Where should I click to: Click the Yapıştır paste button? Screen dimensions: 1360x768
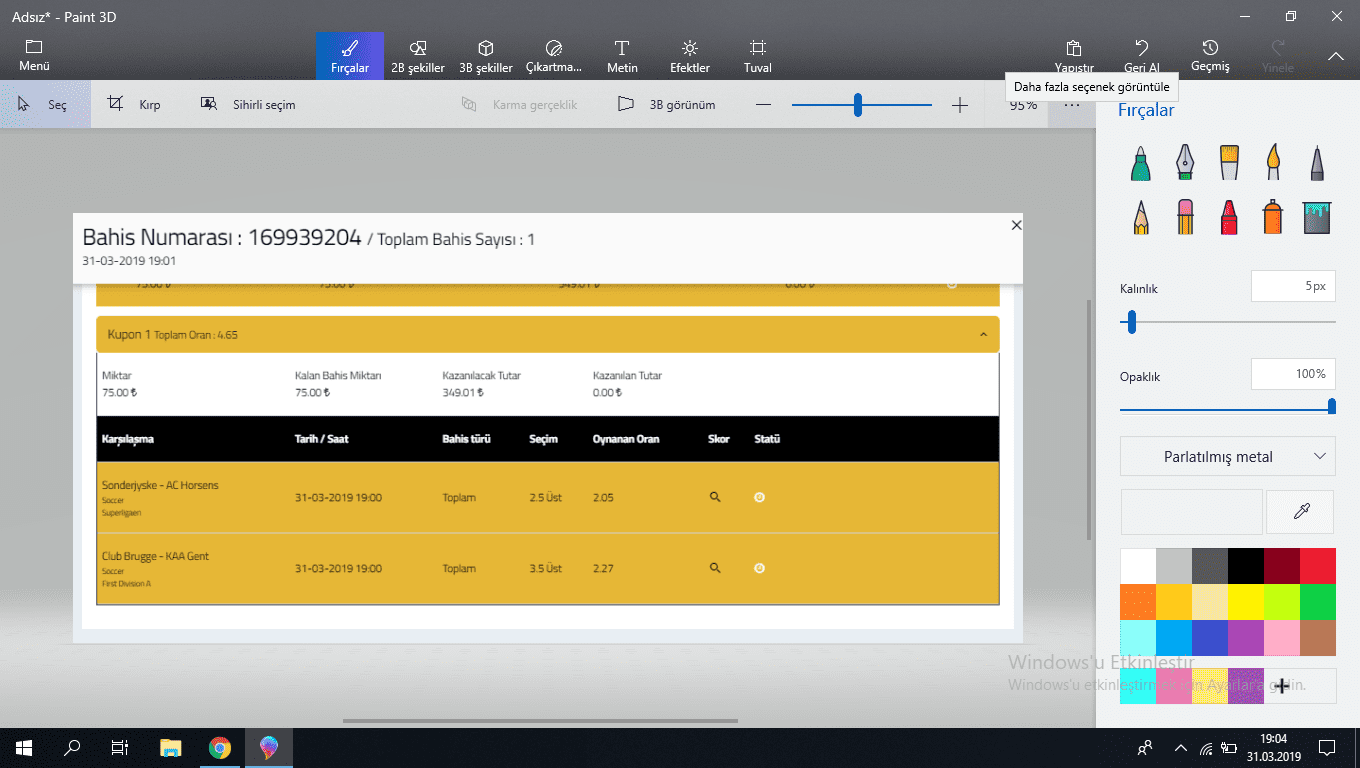coord(1074,56)
